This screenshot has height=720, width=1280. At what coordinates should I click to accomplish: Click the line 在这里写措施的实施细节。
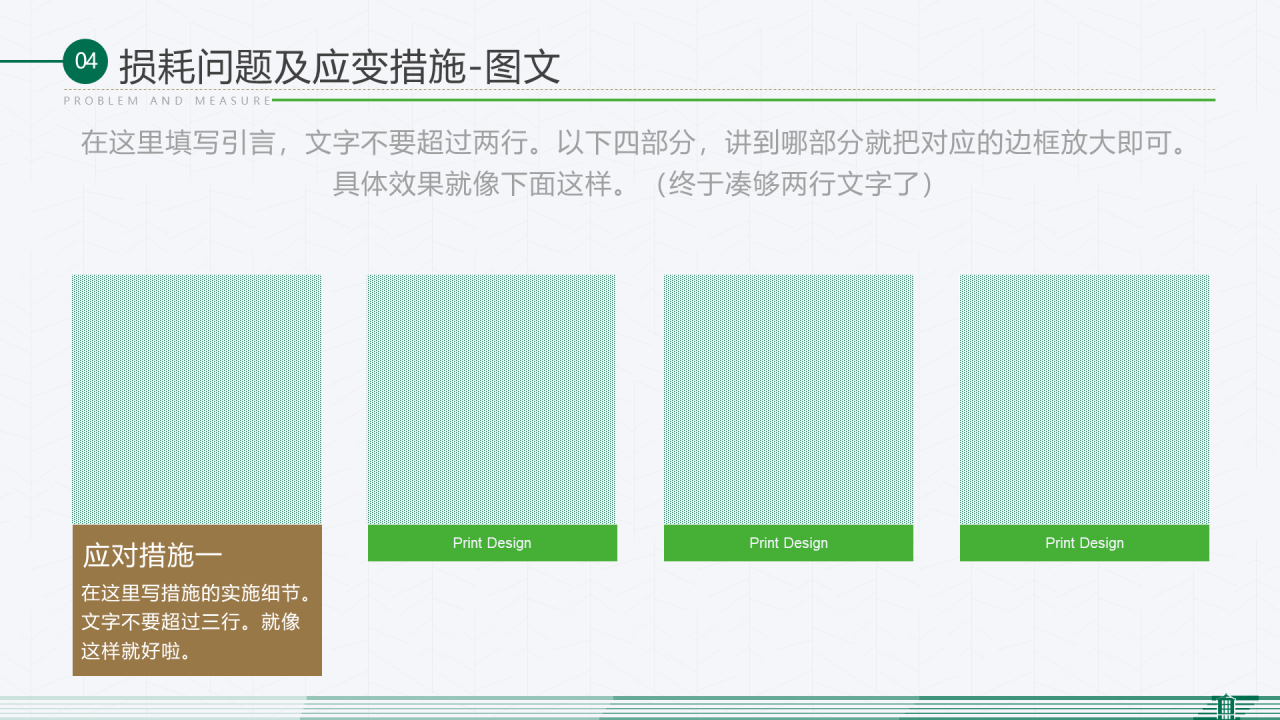(197, 593)
